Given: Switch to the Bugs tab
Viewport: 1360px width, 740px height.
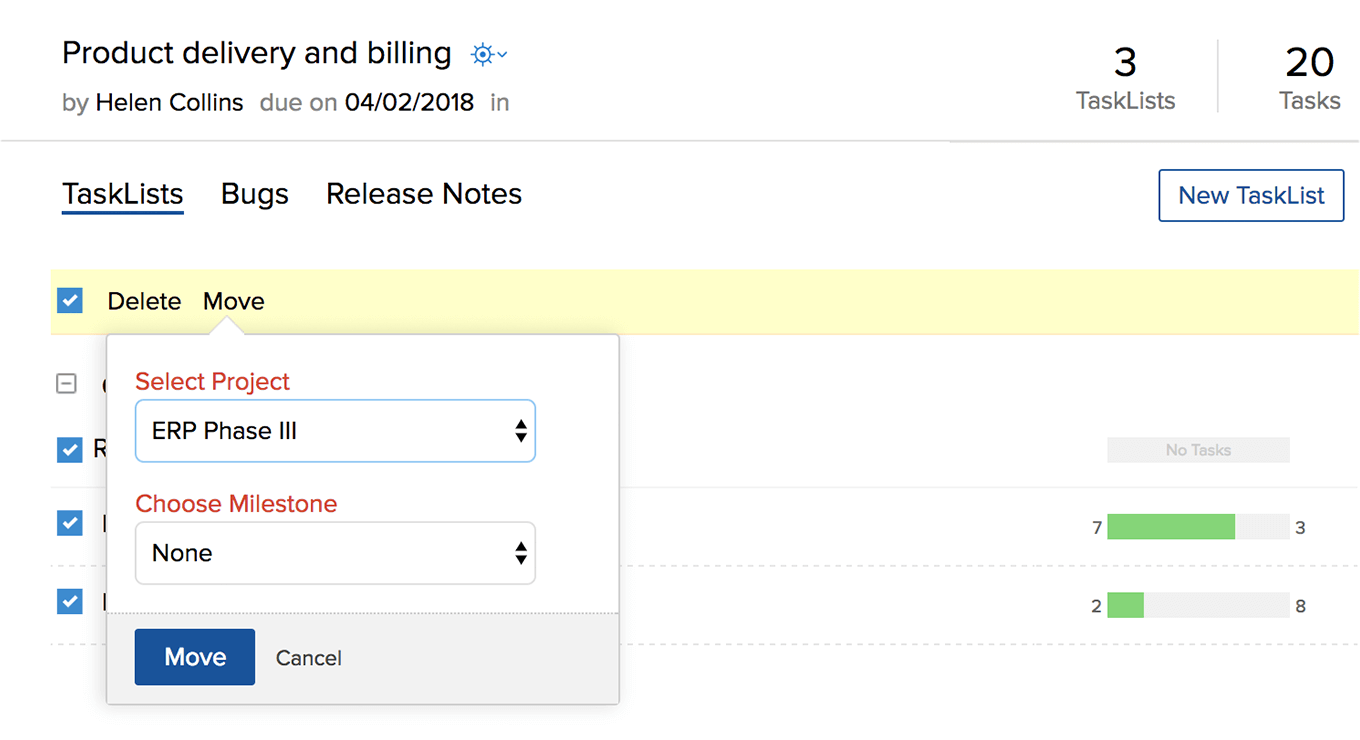Looking at the screenshot, I should tap(255, 194).
